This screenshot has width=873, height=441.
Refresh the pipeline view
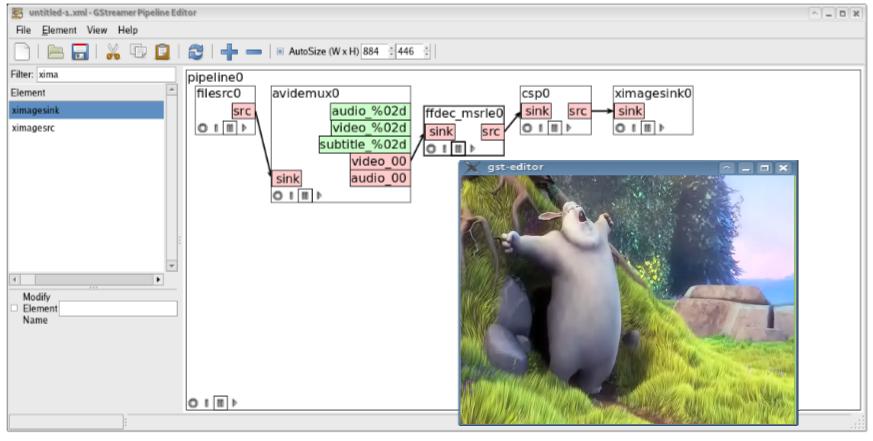(x=195, y=52)
